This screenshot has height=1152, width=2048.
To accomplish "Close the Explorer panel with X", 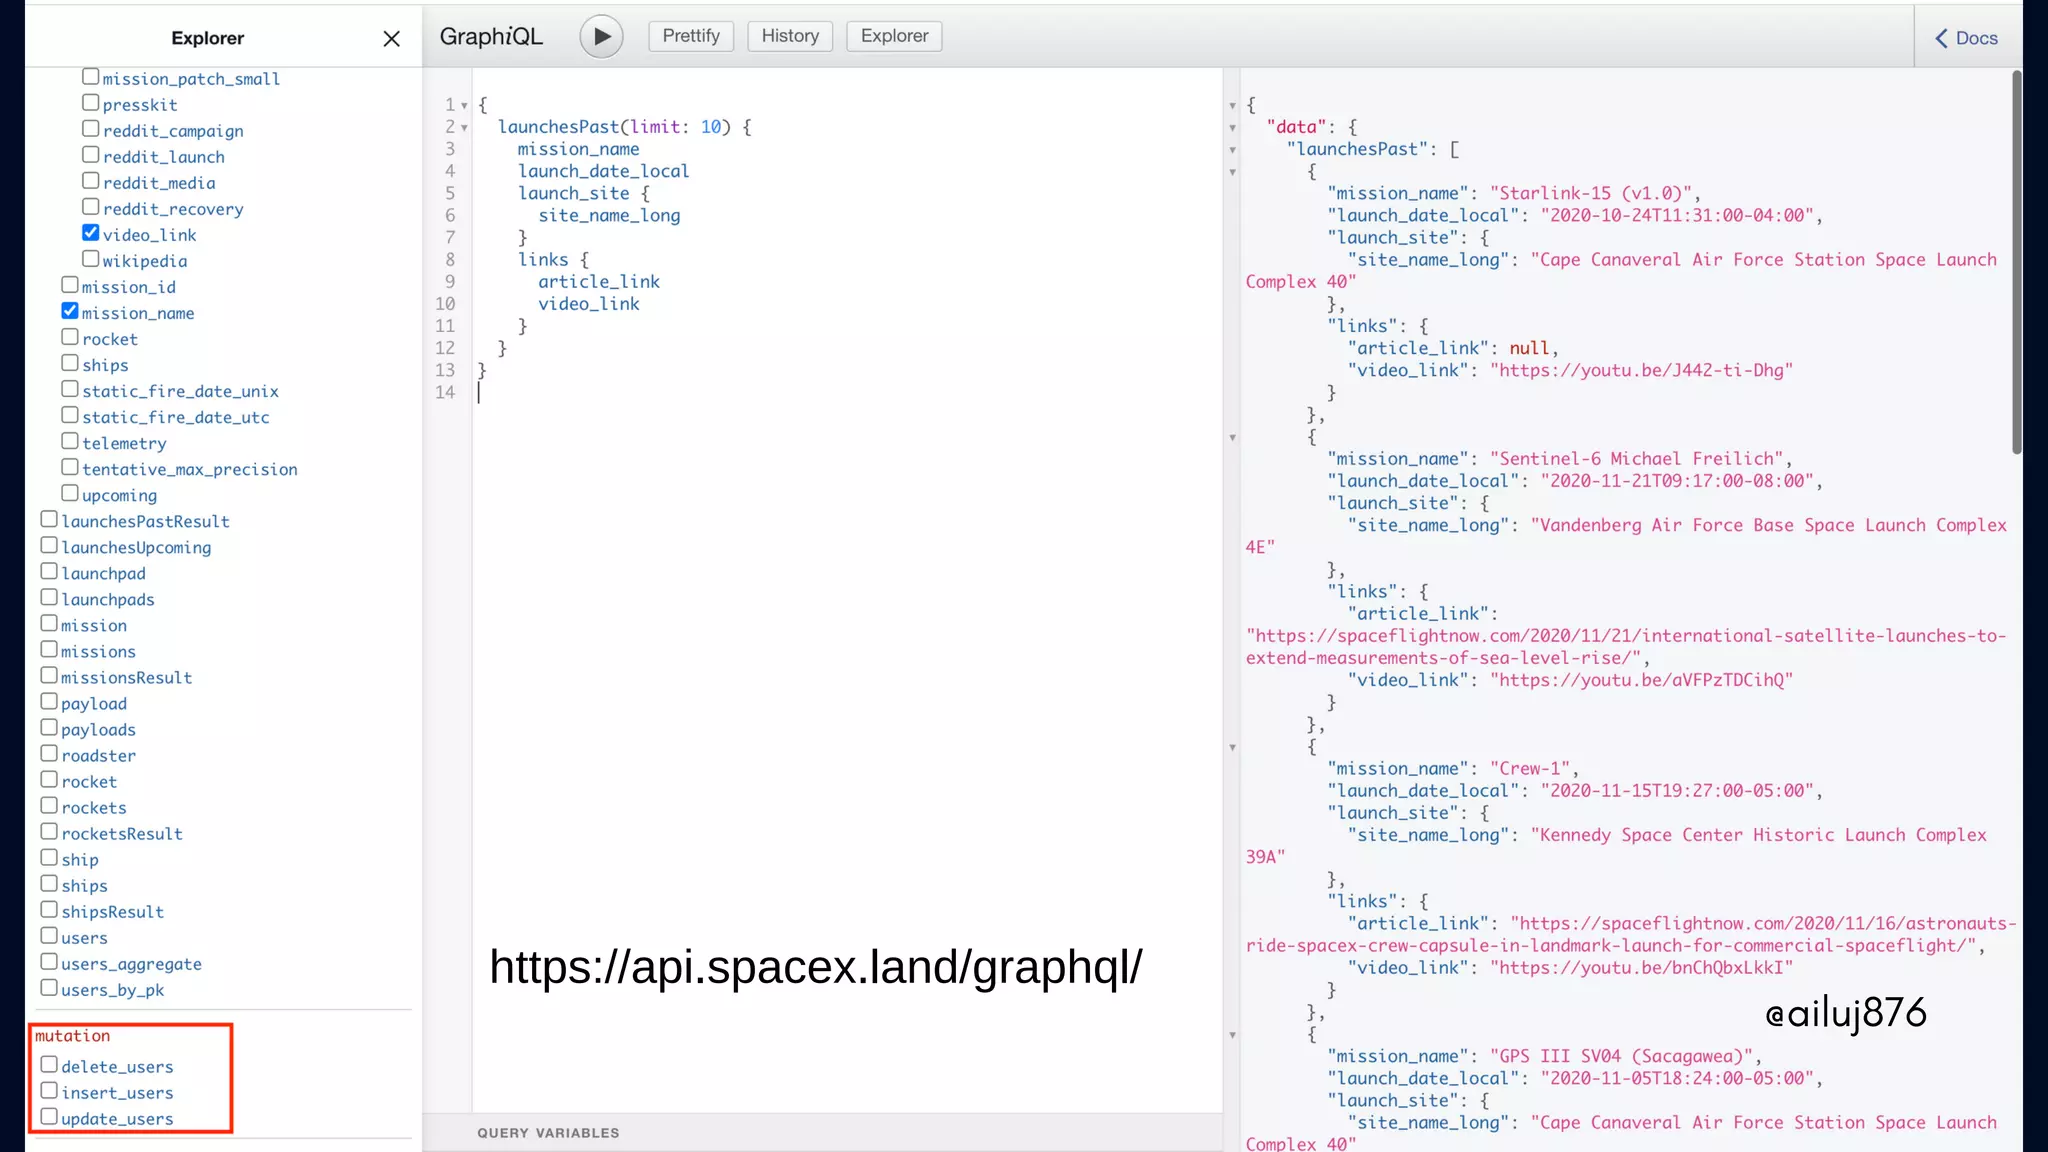I will [x=391, y=38].
